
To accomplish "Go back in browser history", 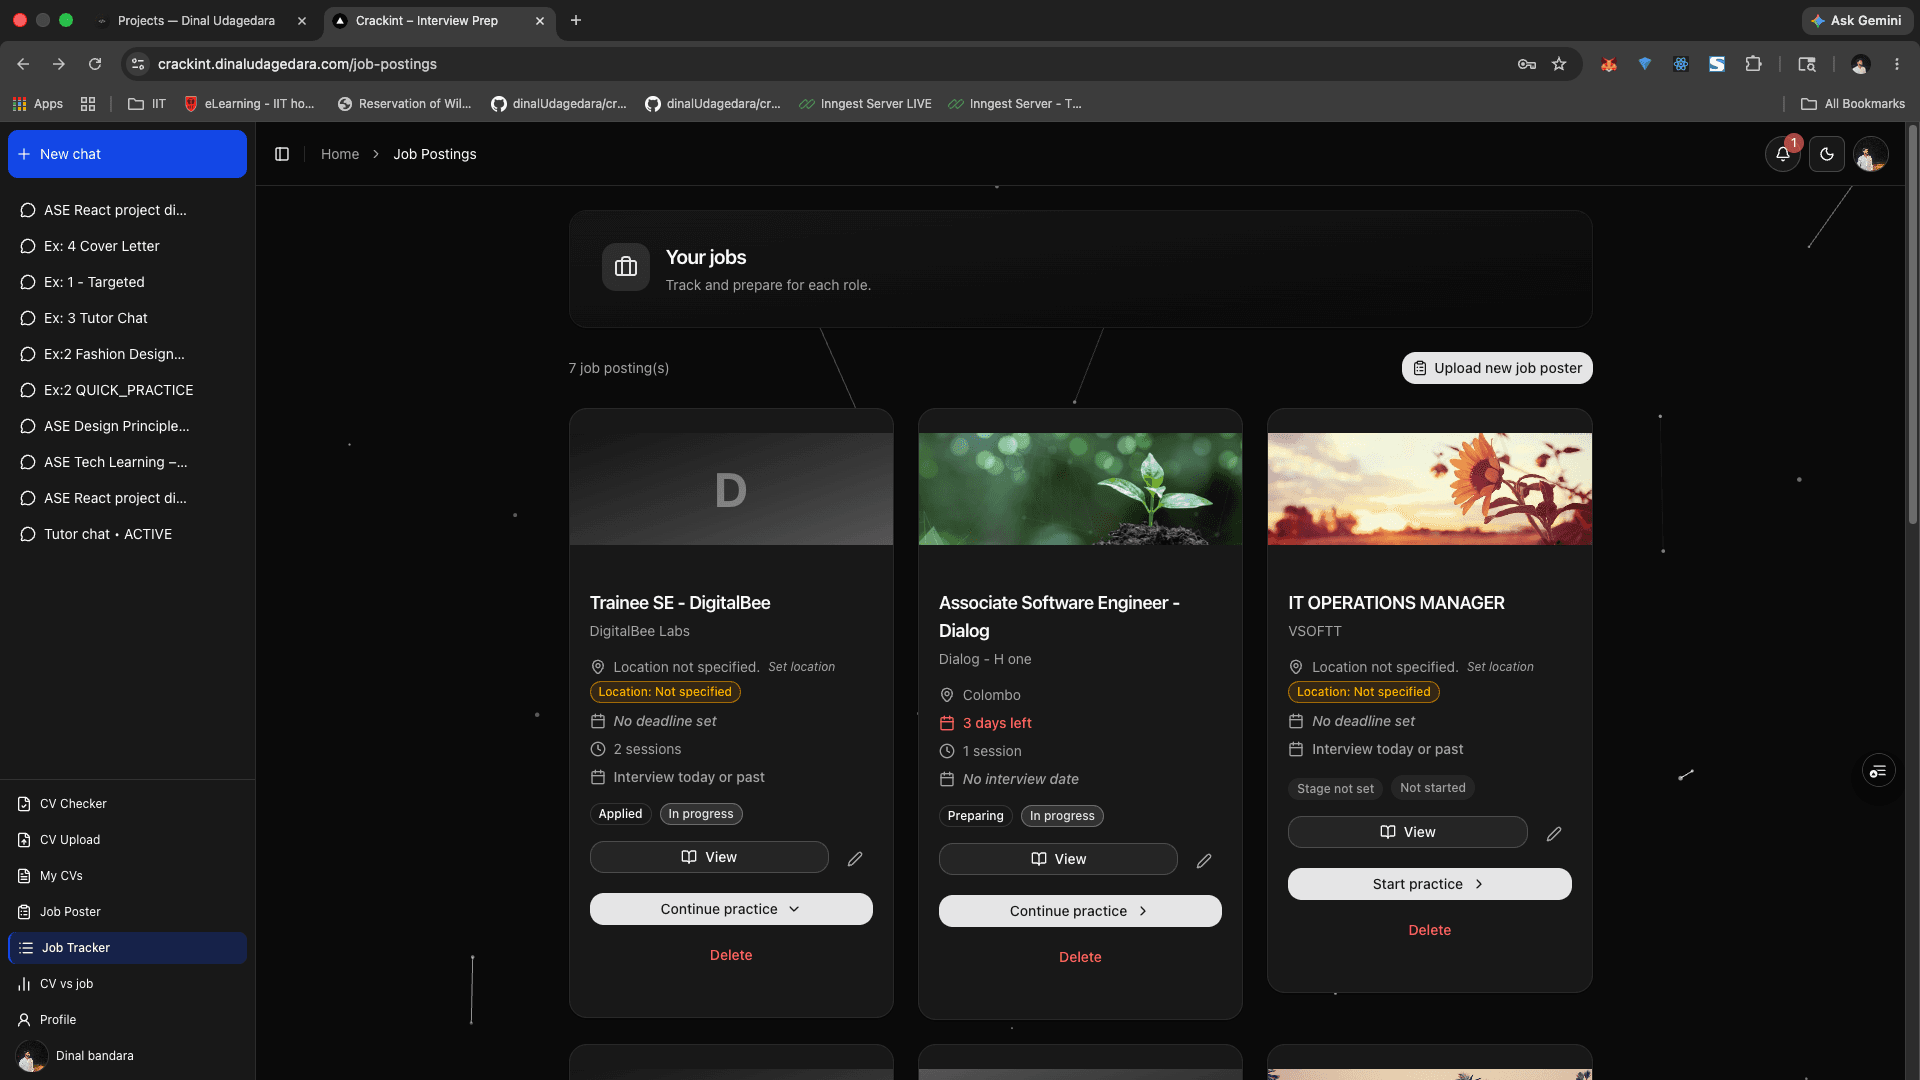I will [x=23, y=64].
